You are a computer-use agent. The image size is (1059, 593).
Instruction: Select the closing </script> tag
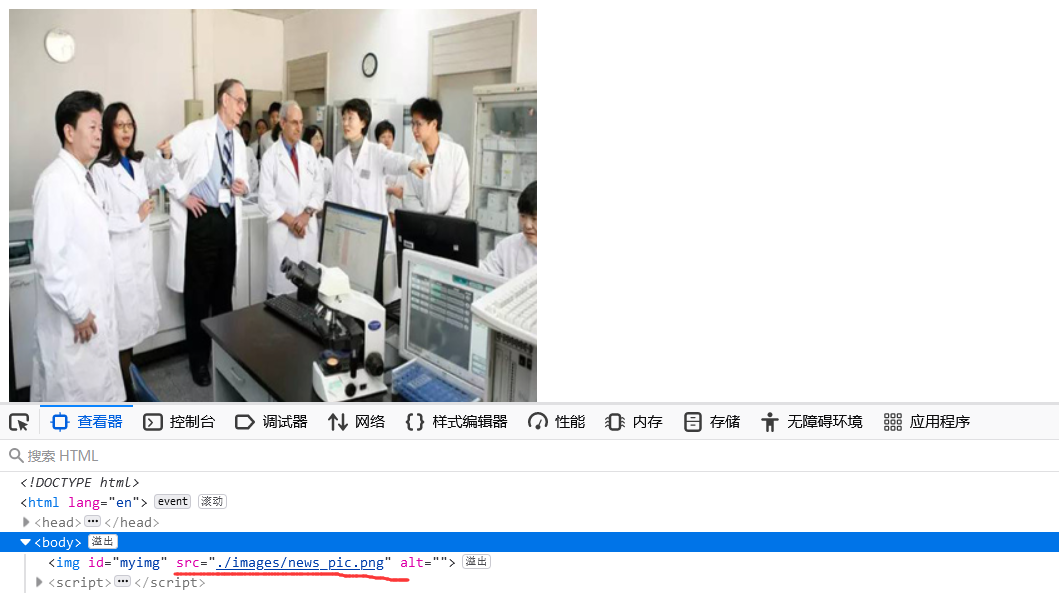[x=170, y=582]
